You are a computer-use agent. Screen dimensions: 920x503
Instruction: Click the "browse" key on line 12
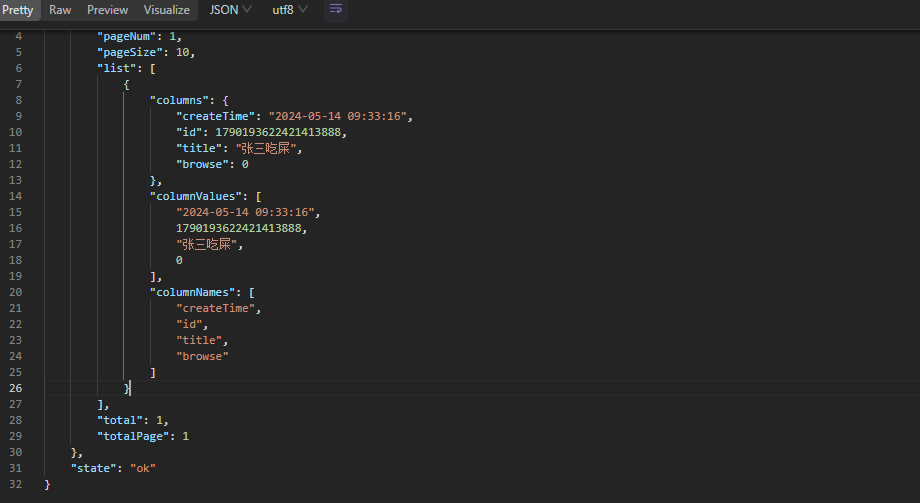(202, 164)
